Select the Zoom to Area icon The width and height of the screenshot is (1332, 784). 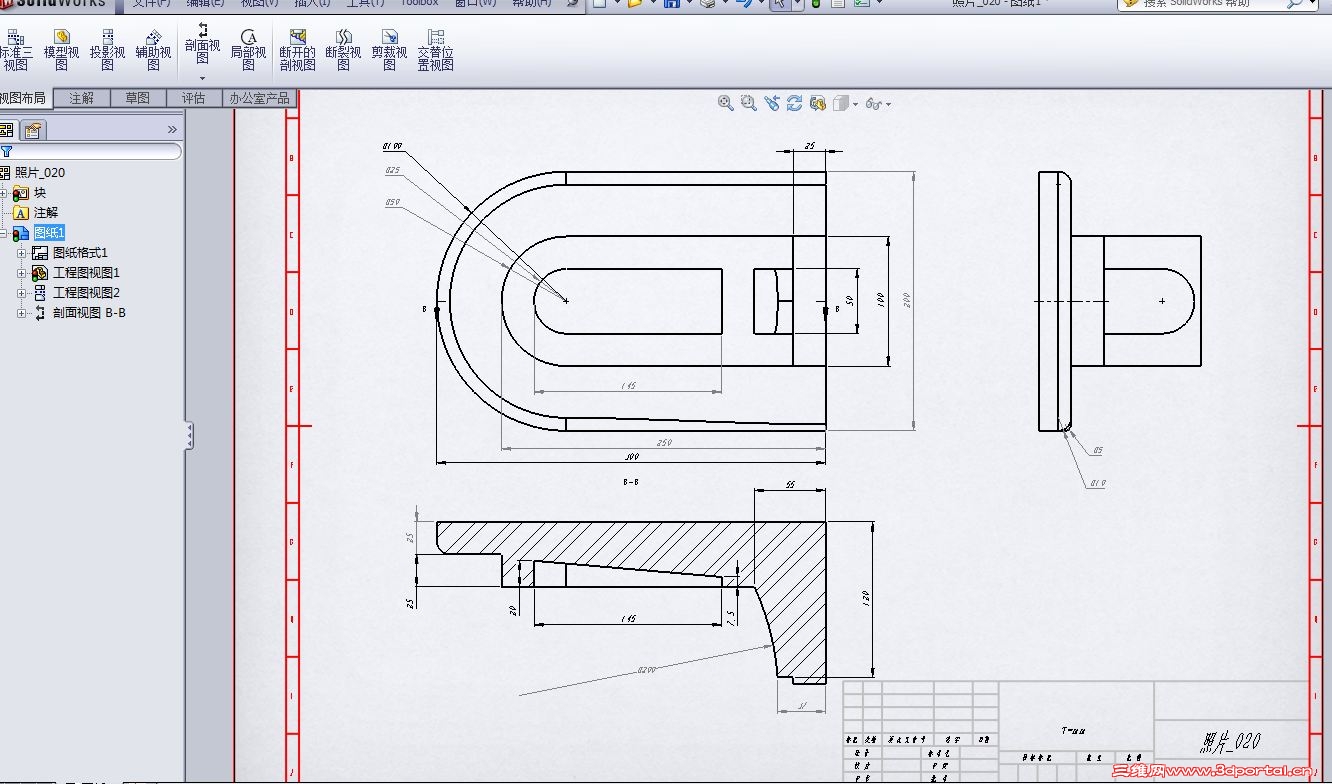(748, 103)
